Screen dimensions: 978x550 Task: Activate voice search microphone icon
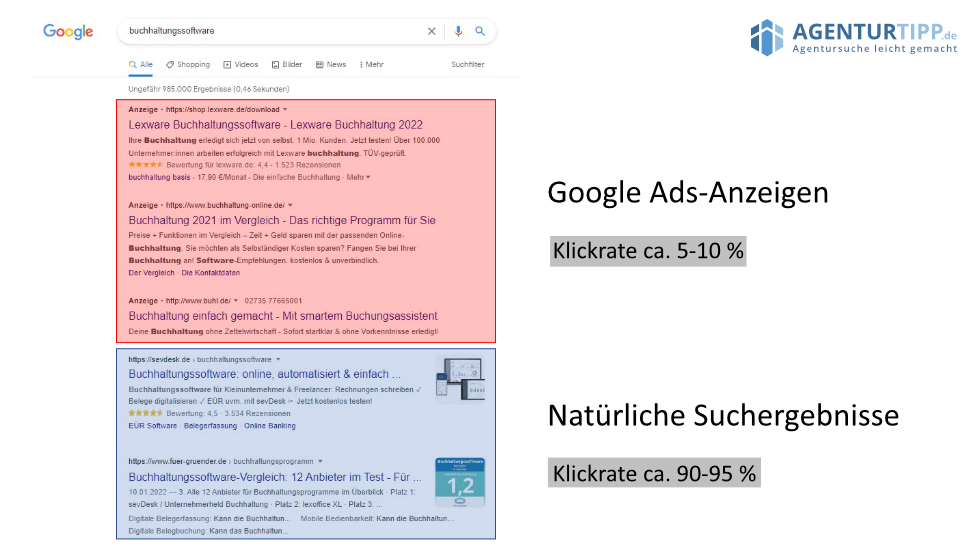coord(458,31)
